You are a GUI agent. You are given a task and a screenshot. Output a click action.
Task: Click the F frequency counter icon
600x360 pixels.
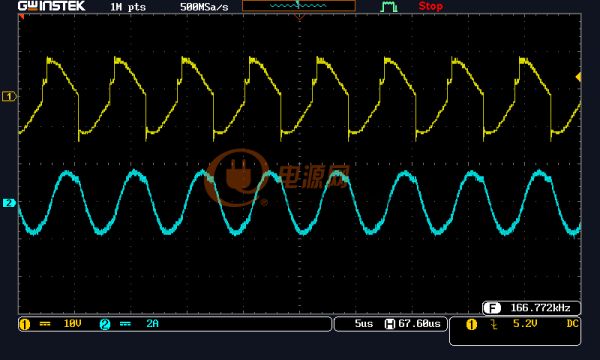coord(492,308)
